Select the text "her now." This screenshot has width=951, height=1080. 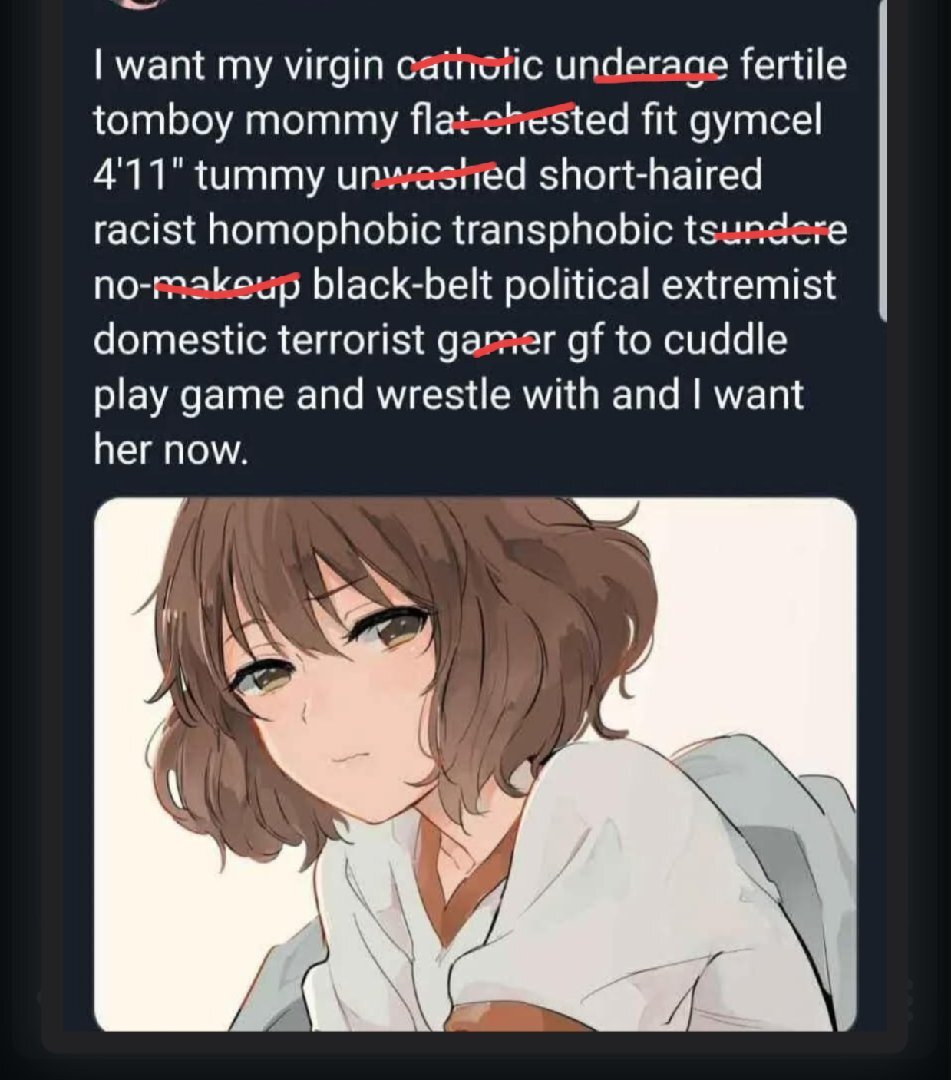[170, 450]
